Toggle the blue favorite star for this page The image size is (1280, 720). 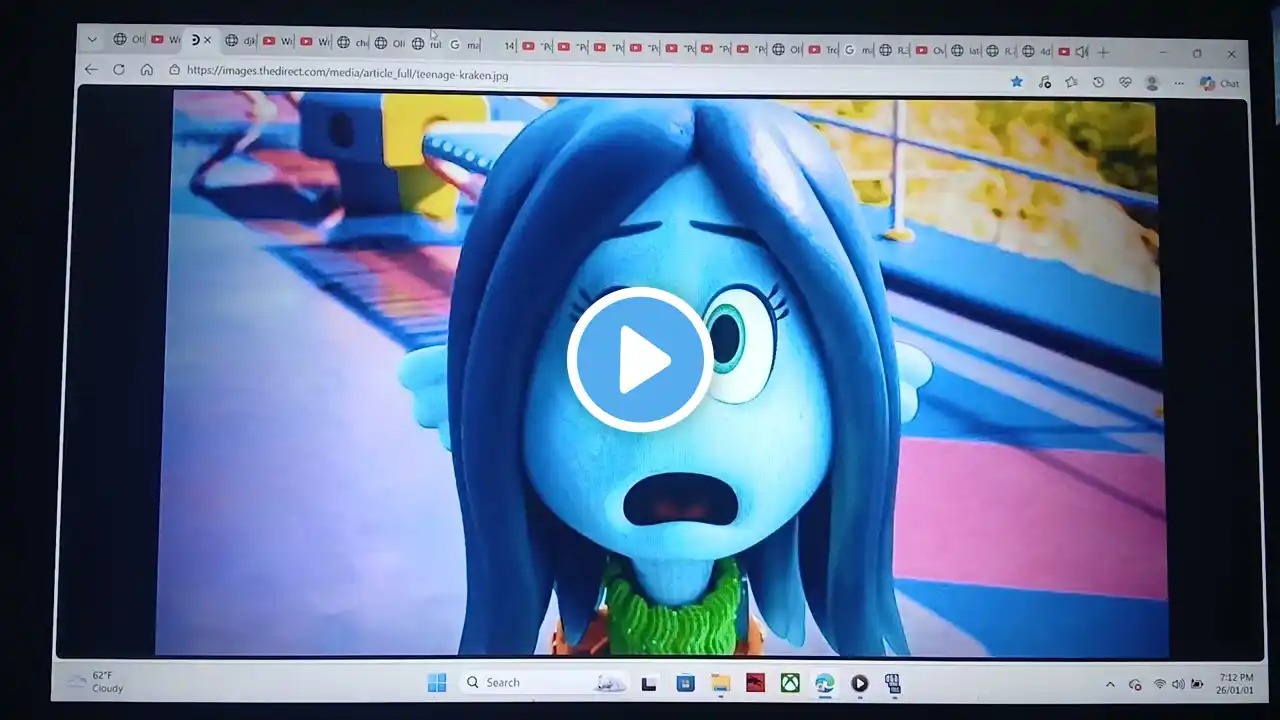tap(1017, 82)
